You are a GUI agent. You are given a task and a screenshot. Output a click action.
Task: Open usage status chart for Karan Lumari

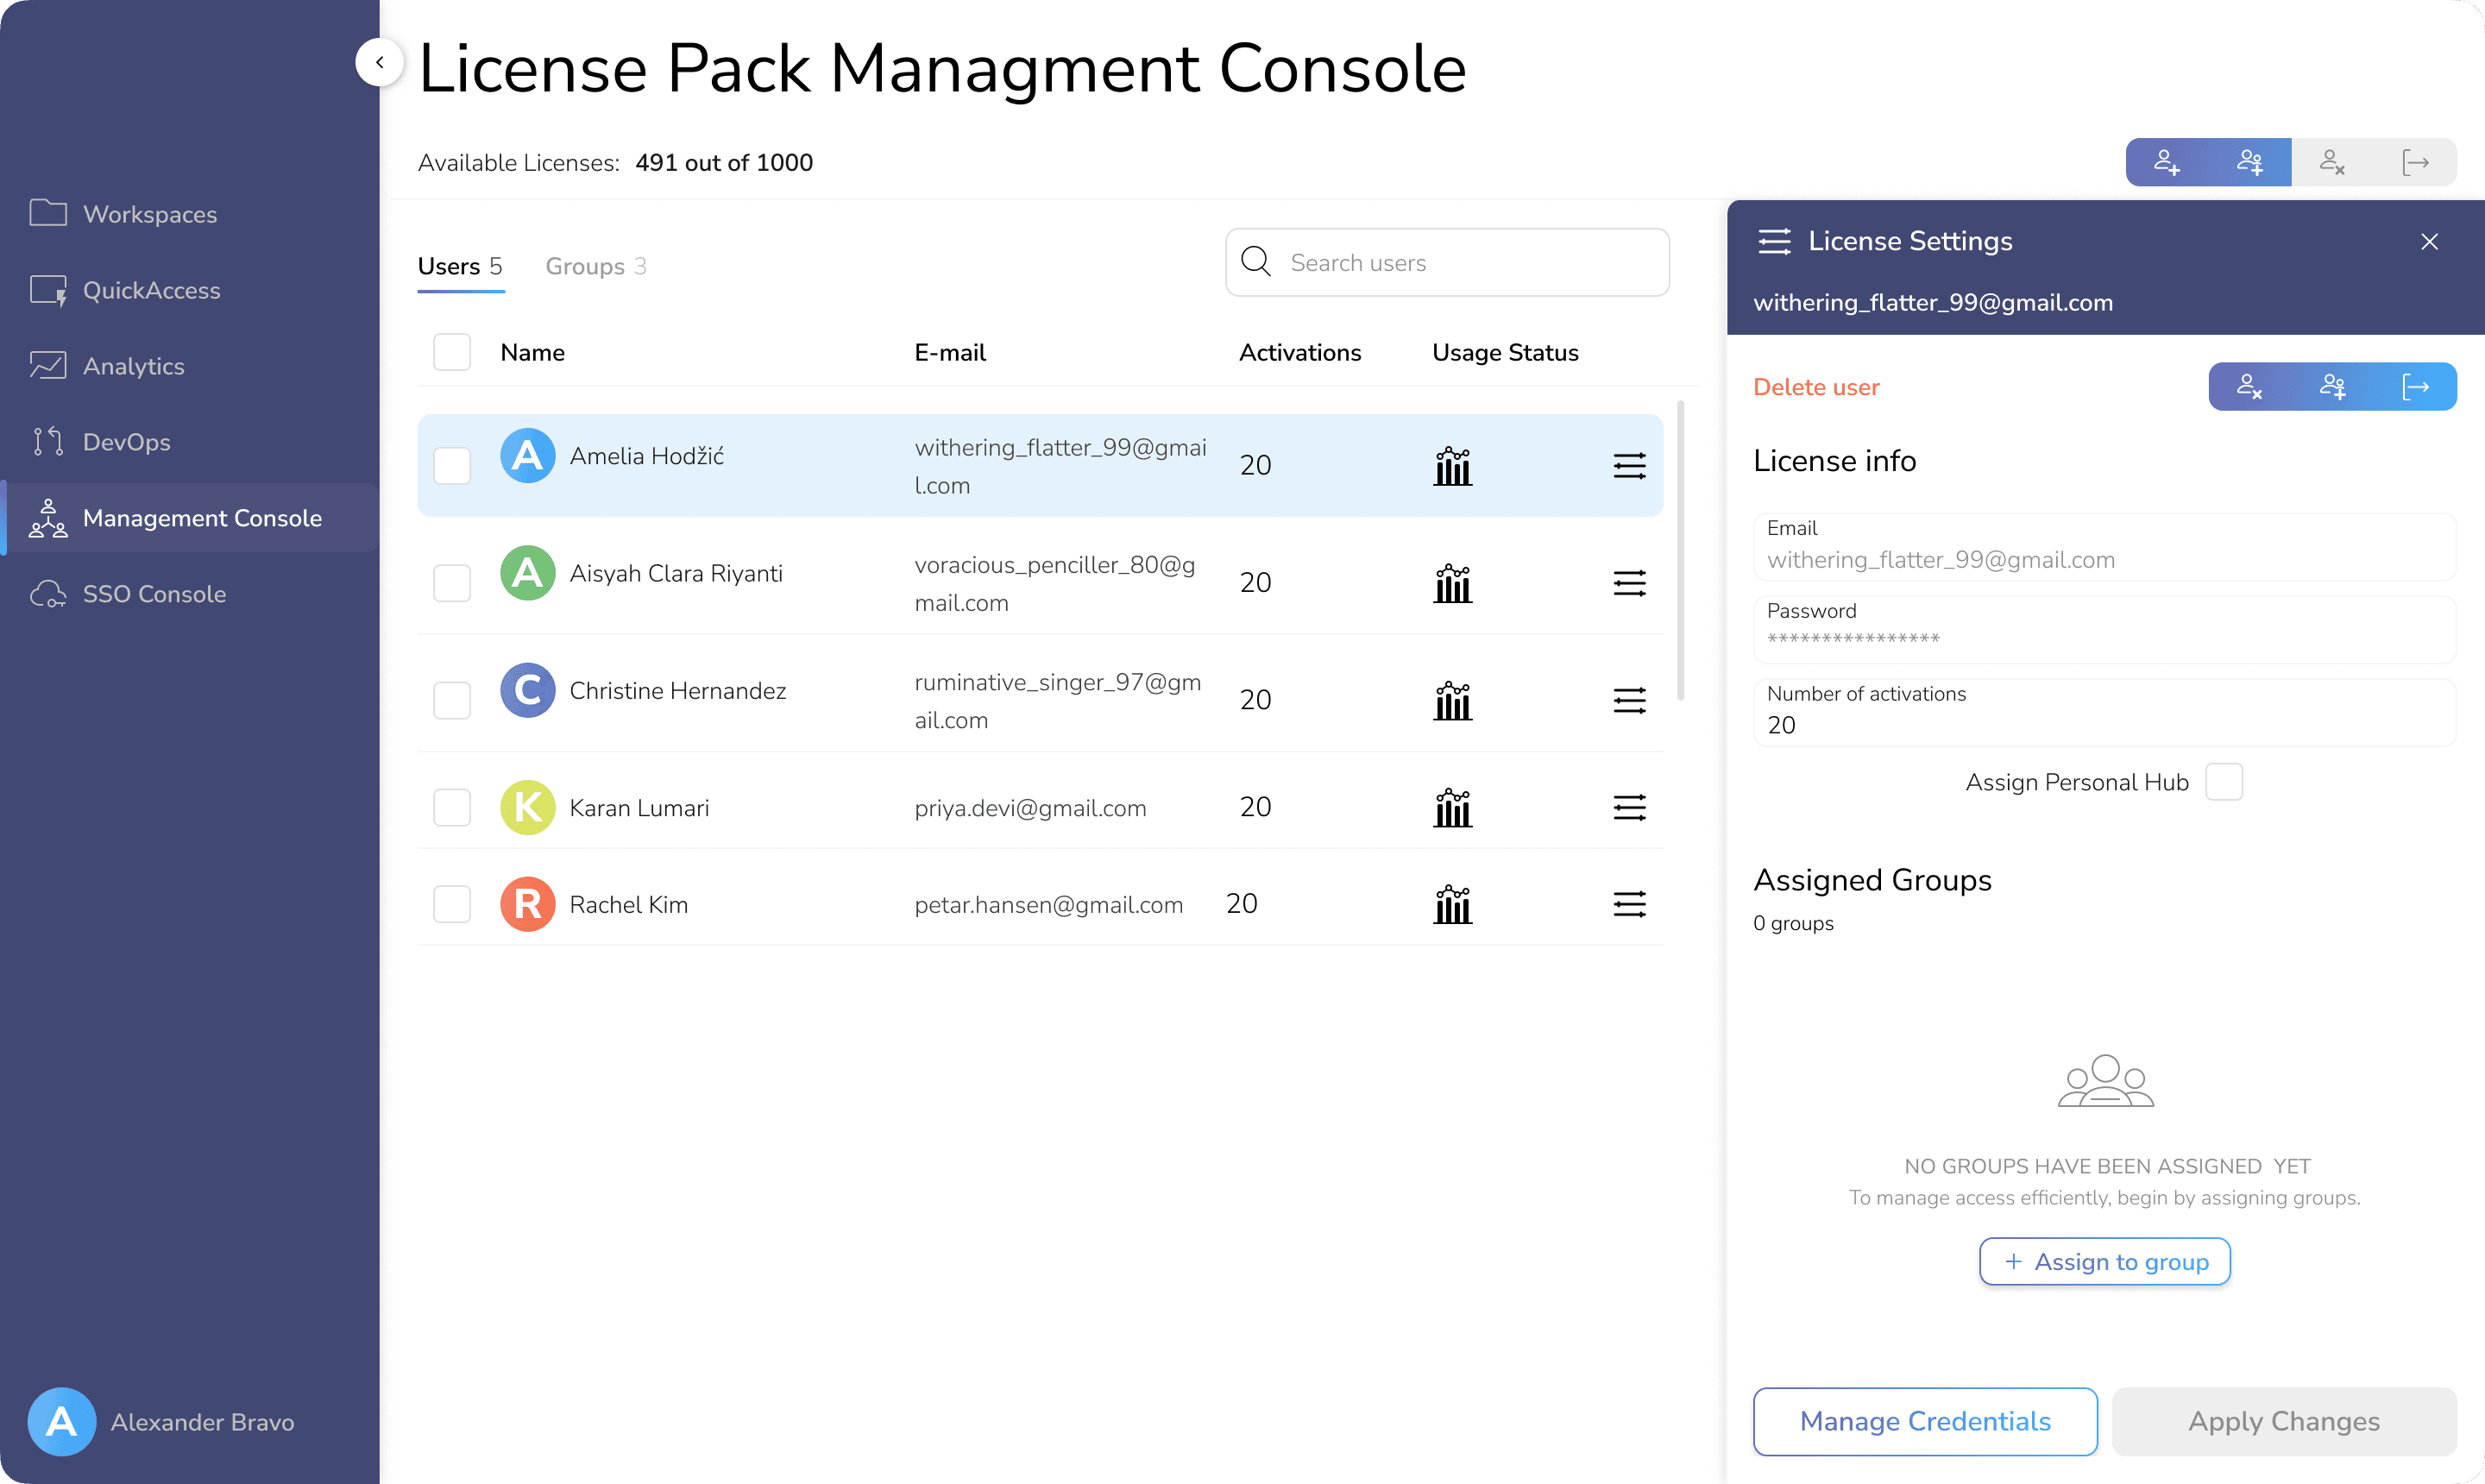click(x=1453, y=808)
